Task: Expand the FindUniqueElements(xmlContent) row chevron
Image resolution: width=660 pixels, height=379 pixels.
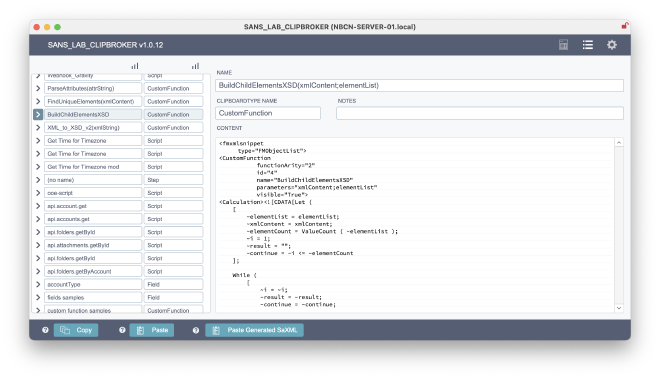Action: click(38, 101)
